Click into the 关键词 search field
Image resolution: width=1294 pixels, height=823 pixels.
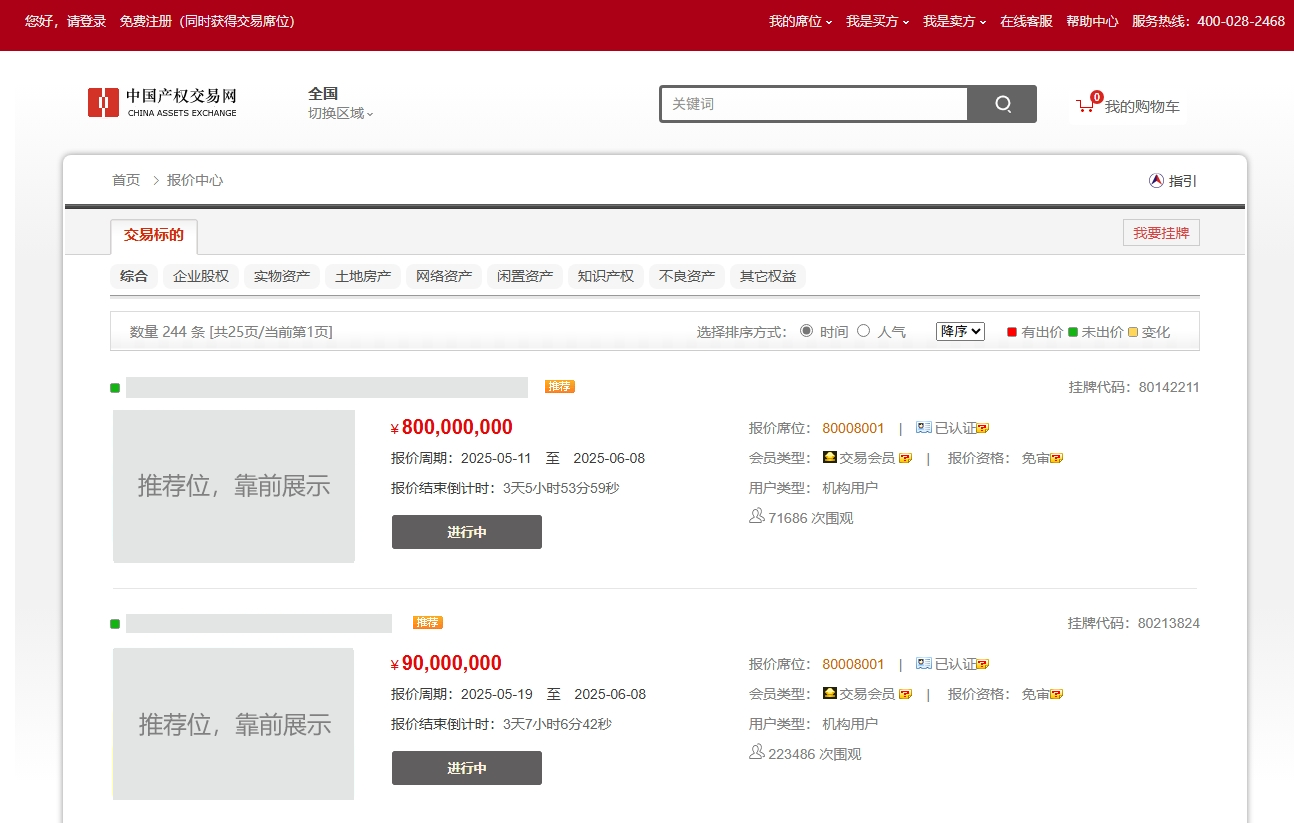point(814,104)
